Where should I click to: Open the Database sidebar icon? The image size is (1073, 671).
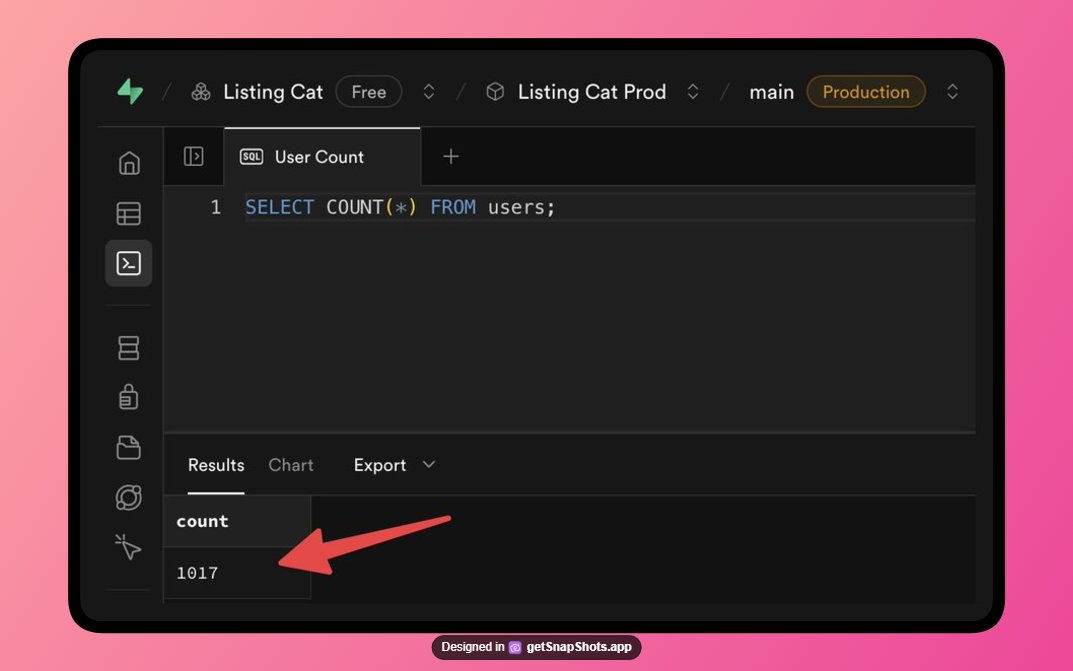tap(129, 347)
